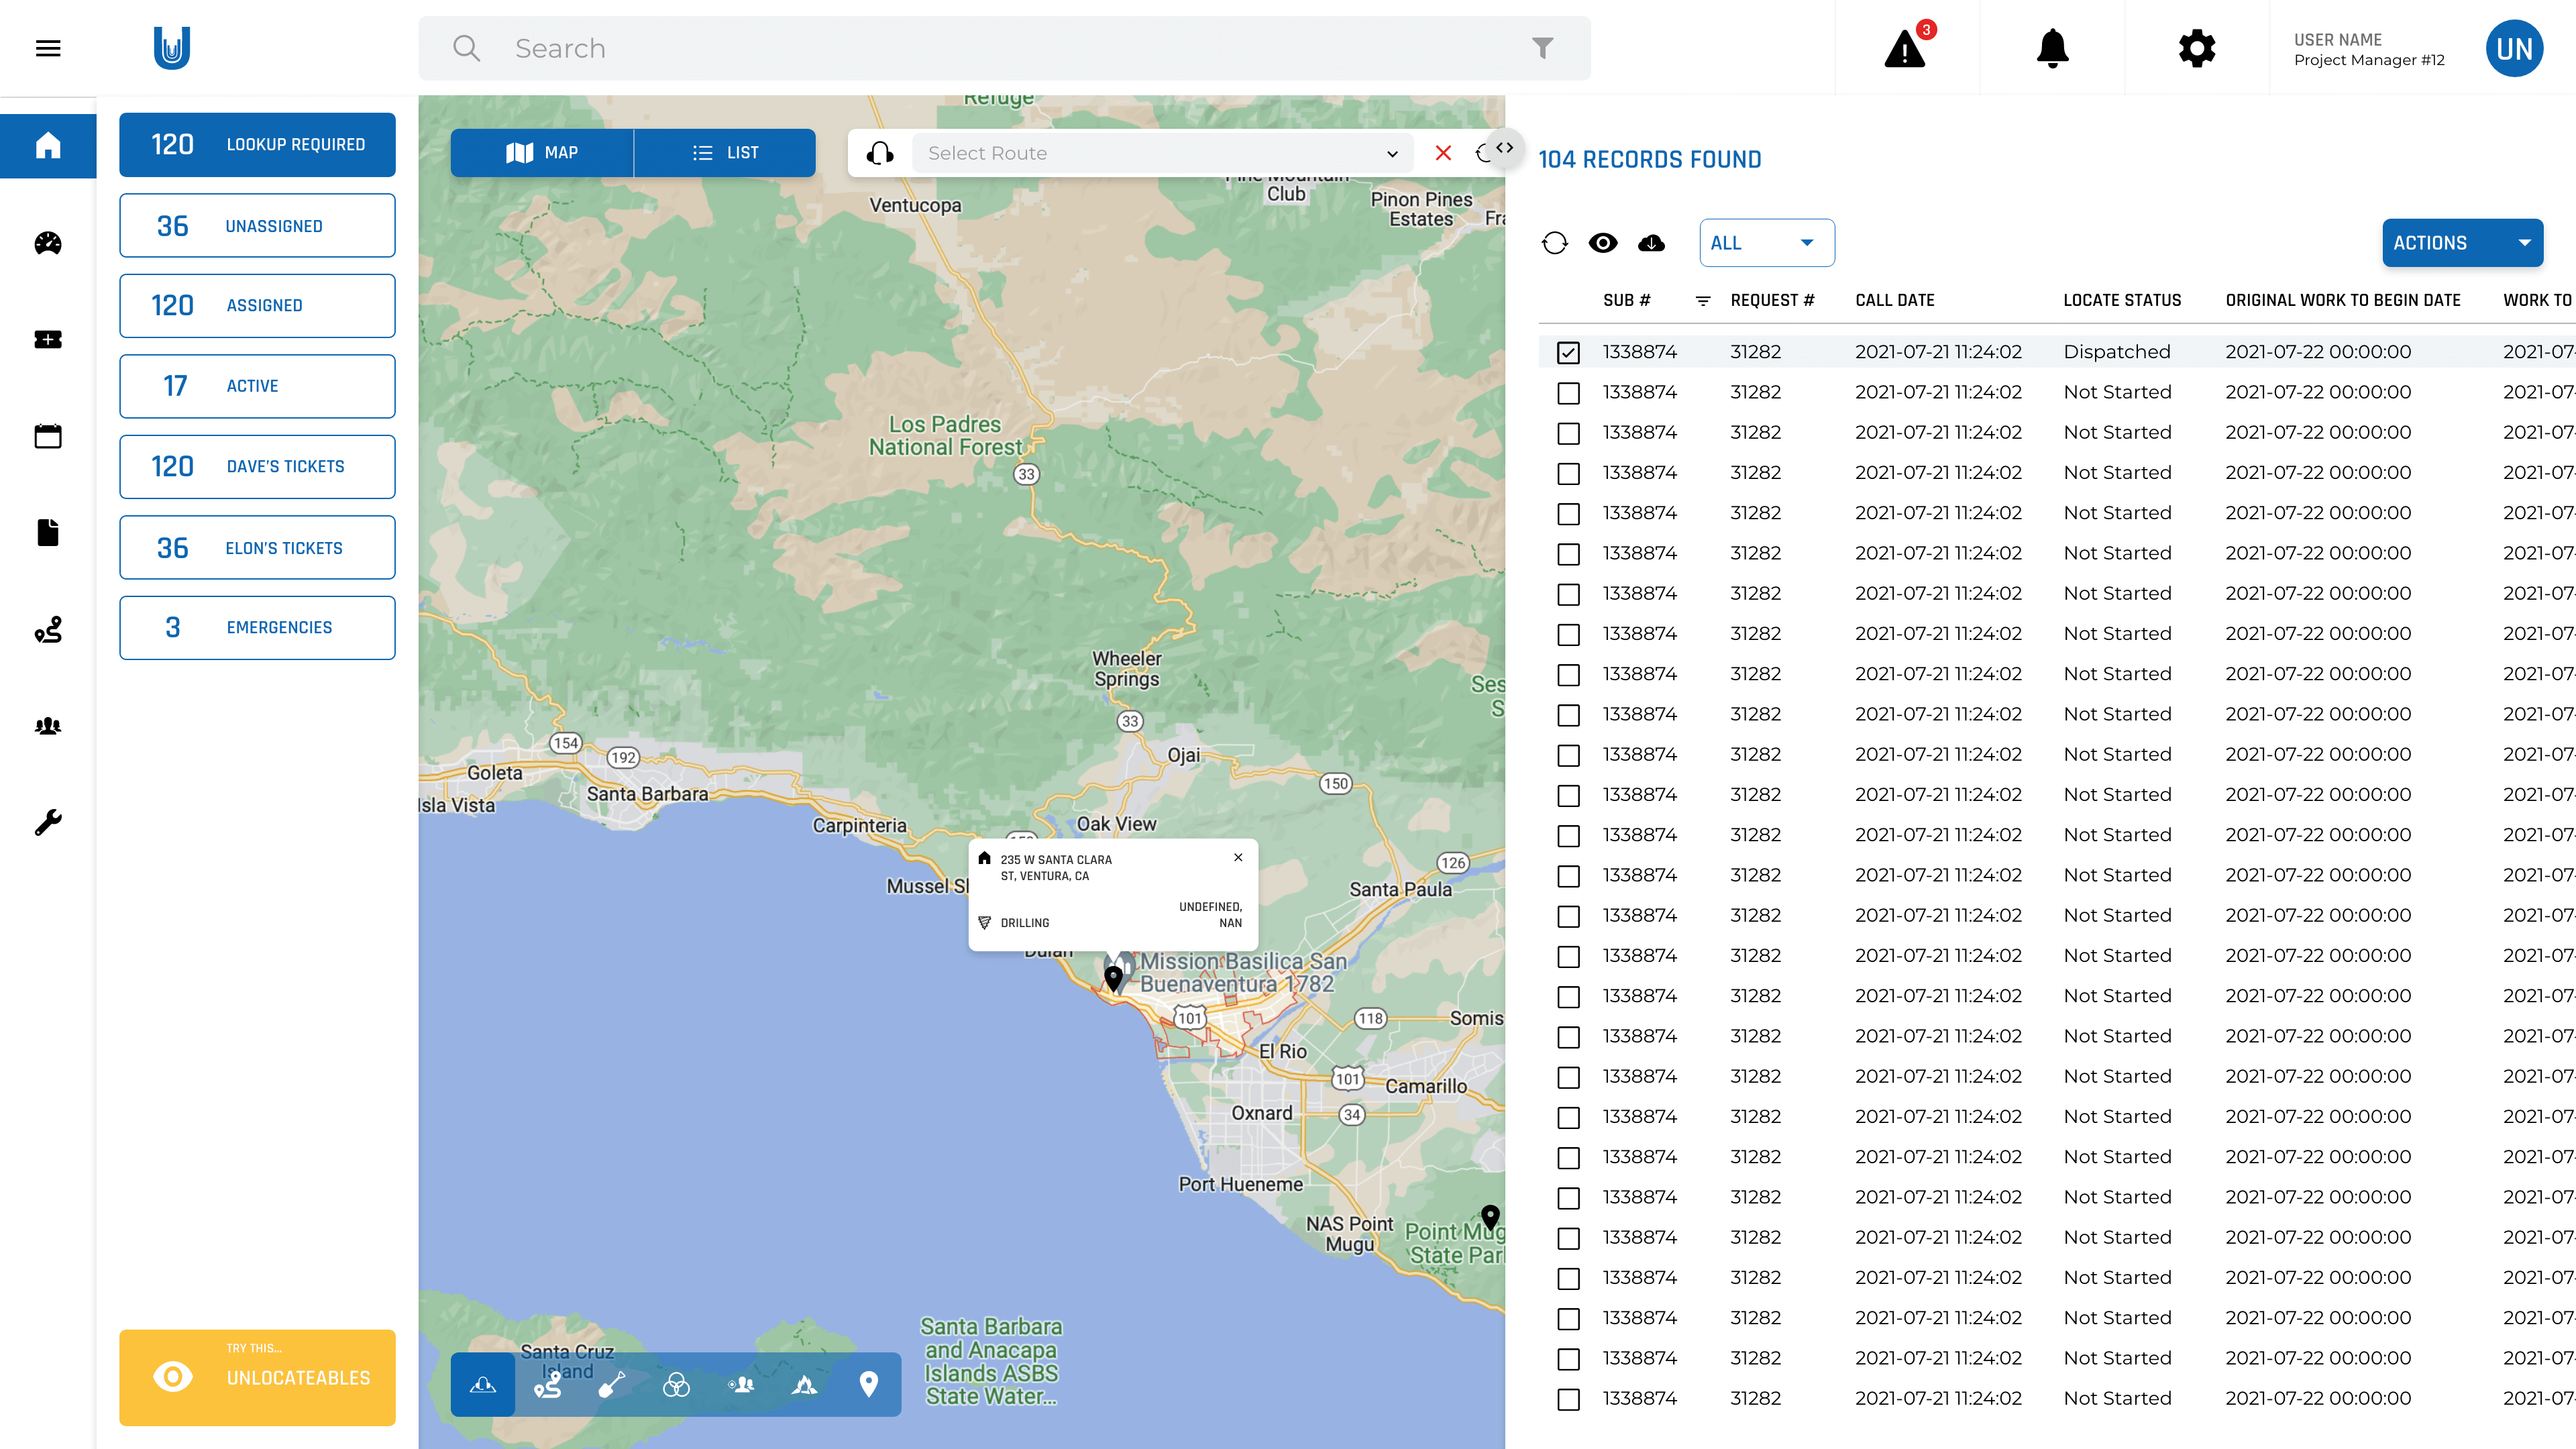Toggle record visibility with the eye icon
Screen dimensions: 2576x1449
point(1603,243)
